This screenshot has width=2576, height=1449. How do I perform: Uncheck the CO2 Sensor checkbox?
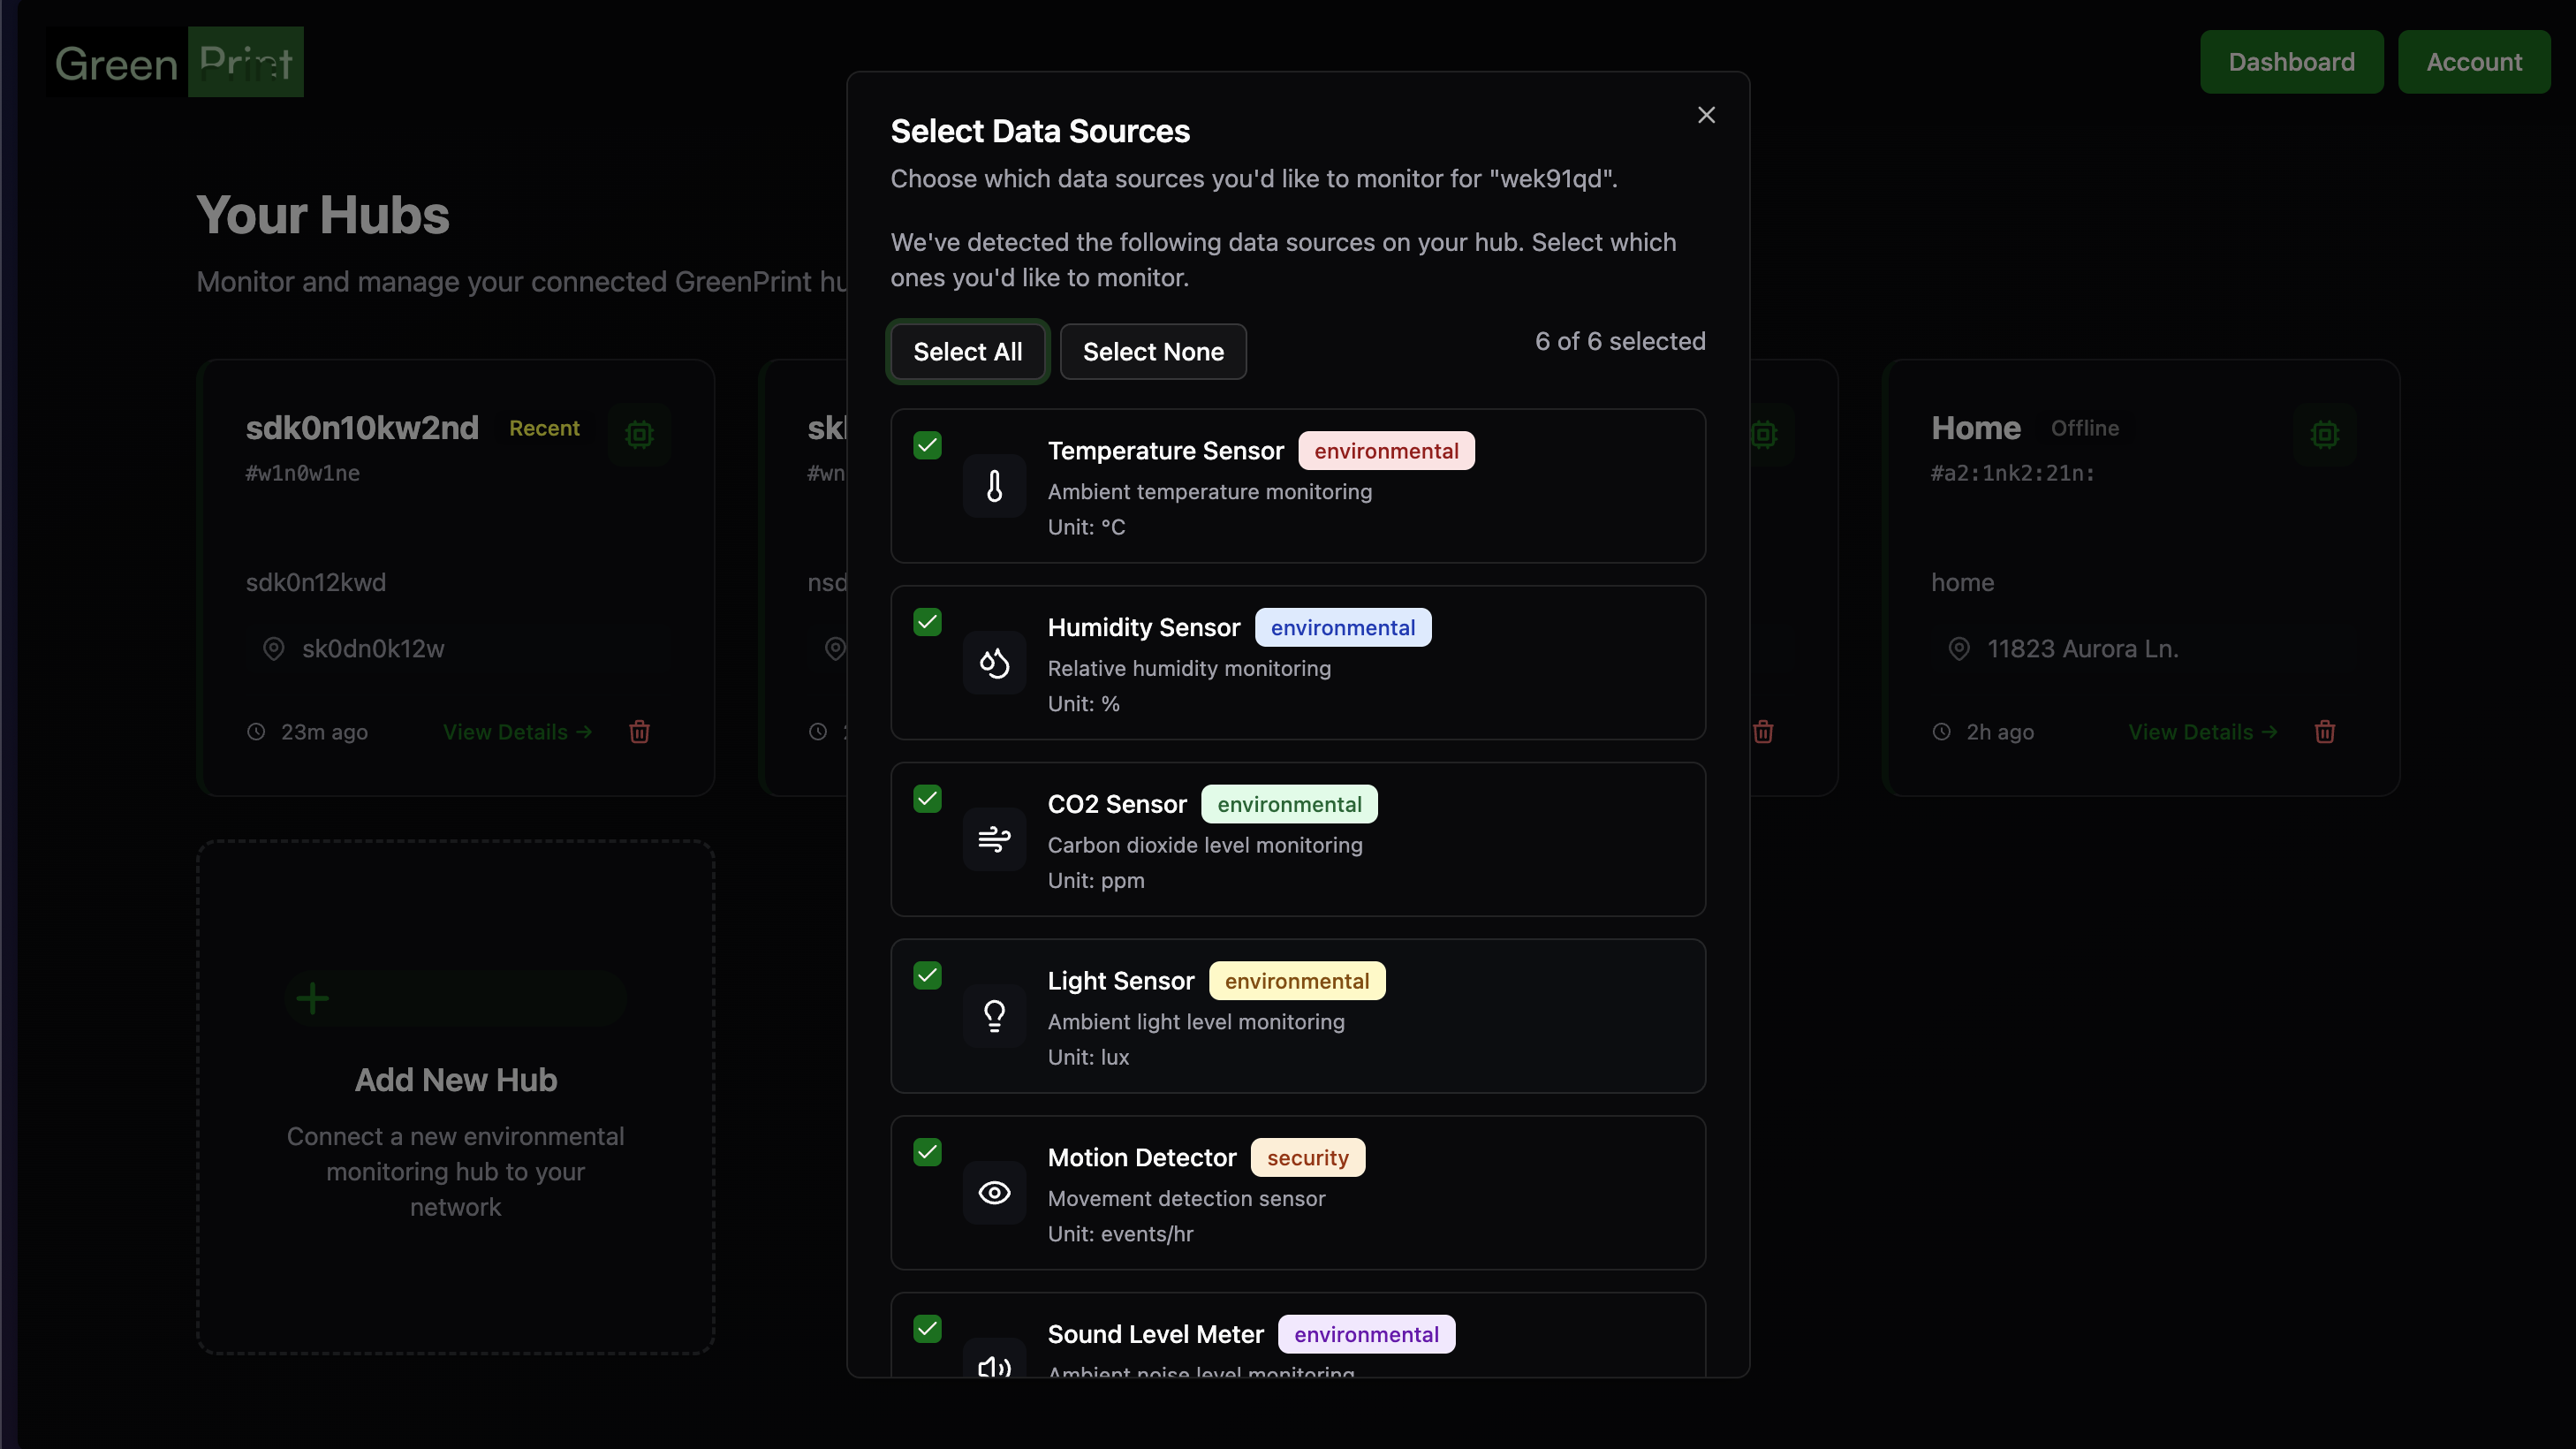pyautogui.click(x=927, y=799)
